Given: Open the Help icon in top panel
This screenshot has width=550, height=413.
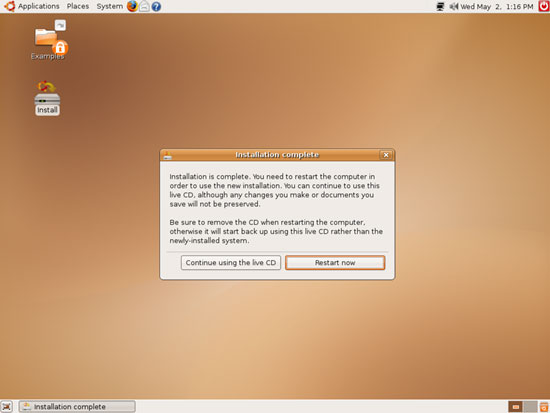Looking at the screenshot, I should coord(156,6).
